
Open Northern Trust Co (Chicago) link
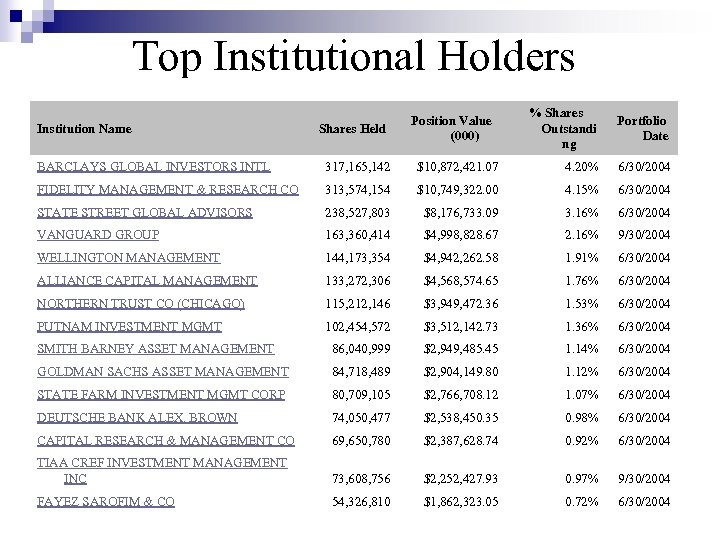click(140, 303)
